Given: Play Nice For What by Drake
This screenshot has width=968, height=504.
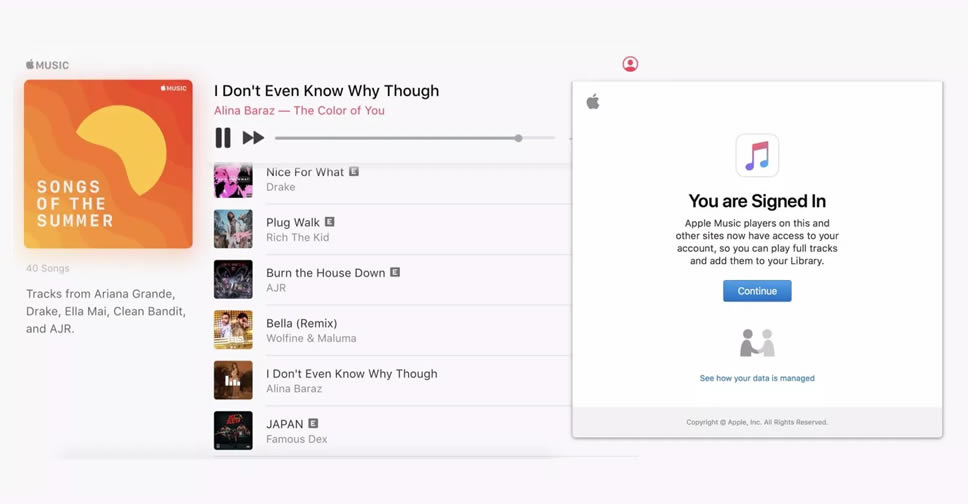Looking at the screenshot, I should pyautogui.click(x=305, y=172).
